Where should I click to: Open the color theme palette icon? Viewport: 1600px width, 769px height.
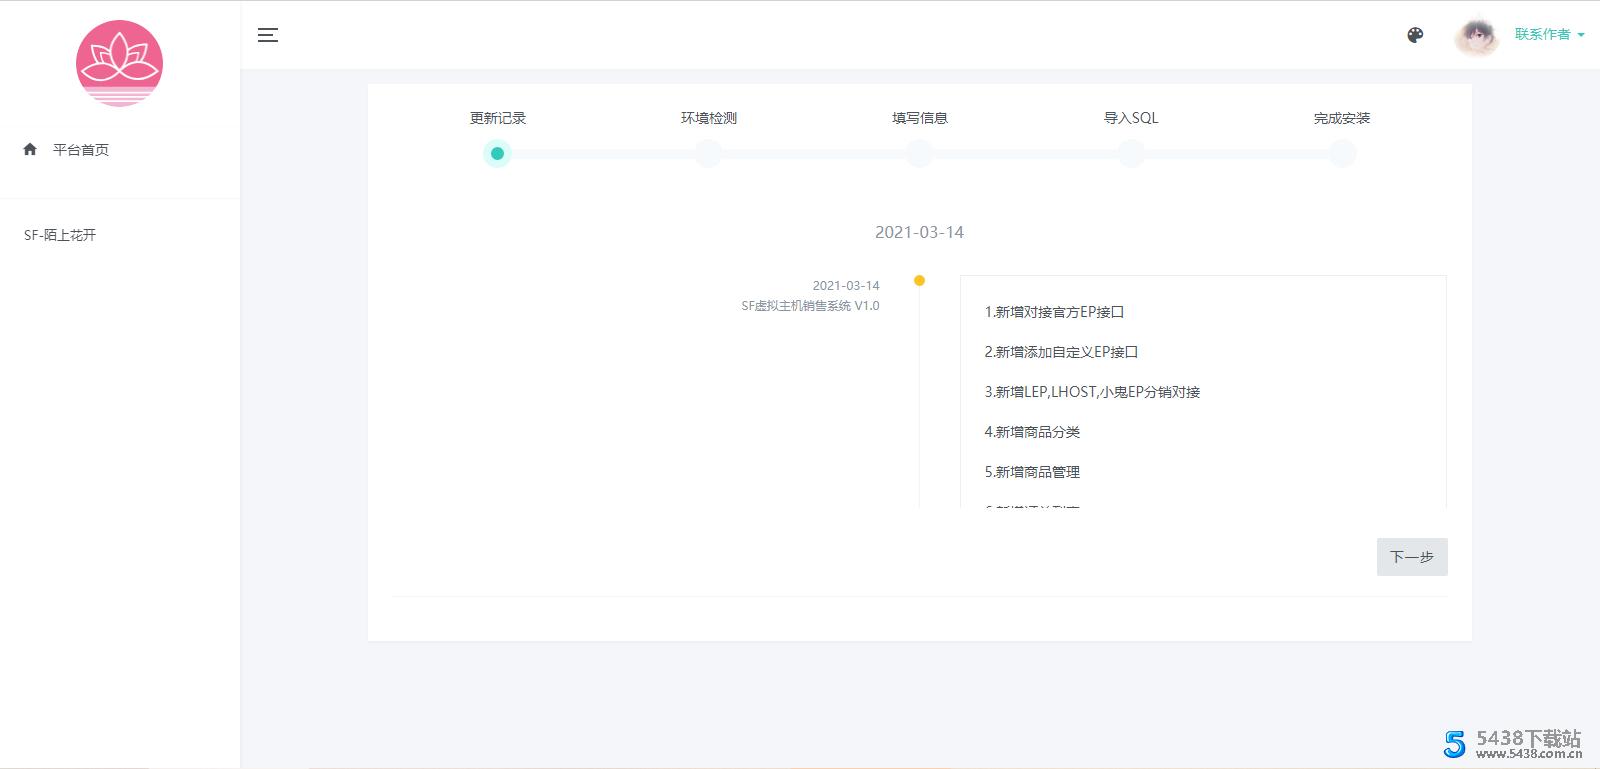tap(1415, 35)
